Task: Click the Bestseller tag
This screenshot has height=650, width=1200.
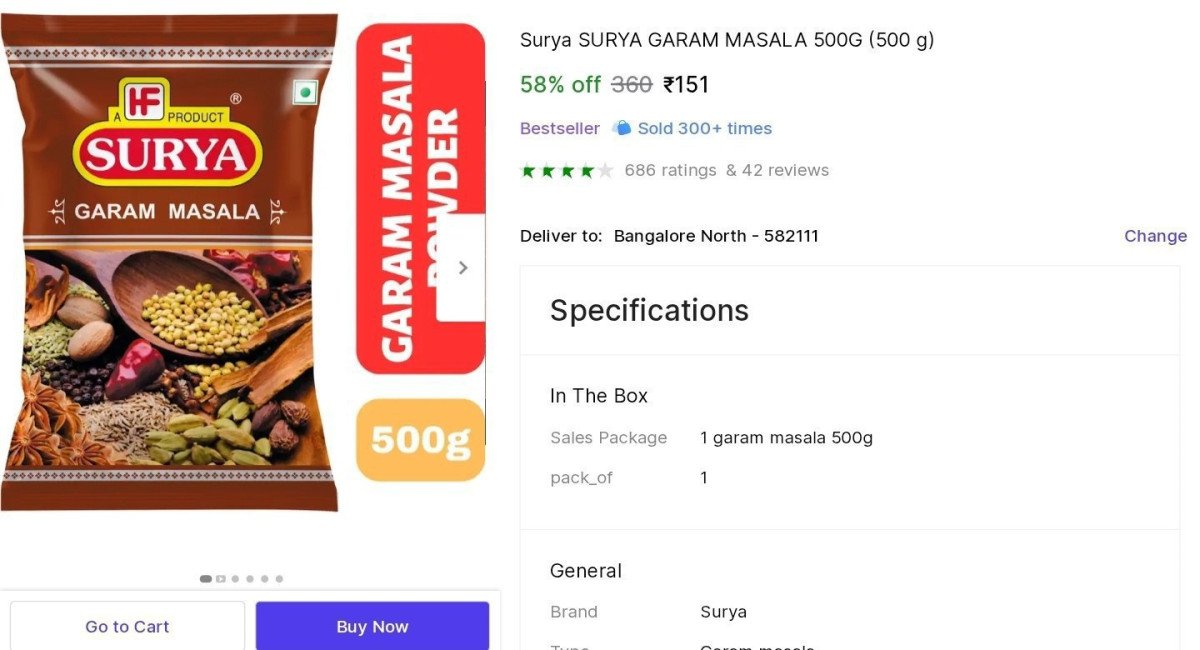Action: (x=560, y=128)
